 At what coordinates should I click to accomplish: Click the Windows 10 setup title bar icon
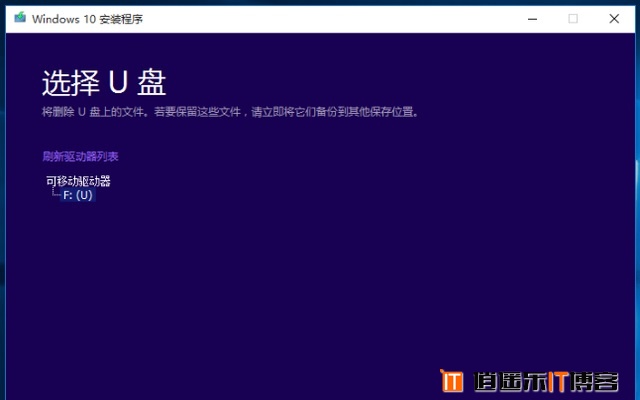click(20, 18)
